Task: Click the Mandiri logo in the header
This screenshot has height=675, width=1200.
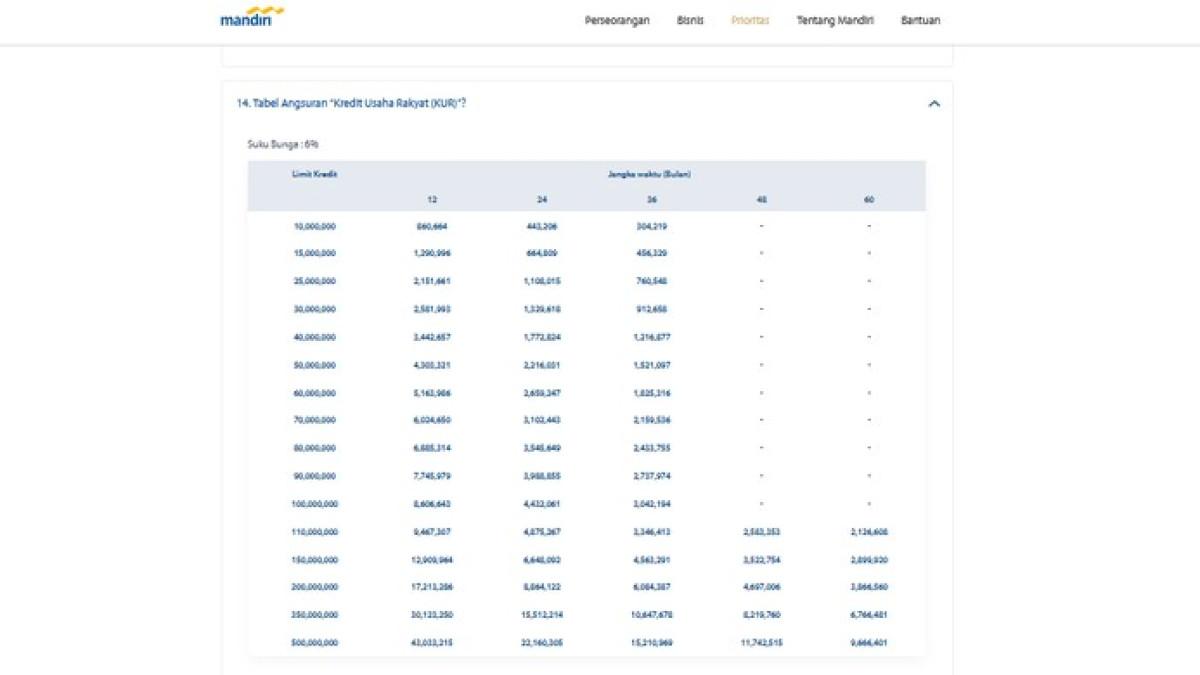Action: pos(252,17)
